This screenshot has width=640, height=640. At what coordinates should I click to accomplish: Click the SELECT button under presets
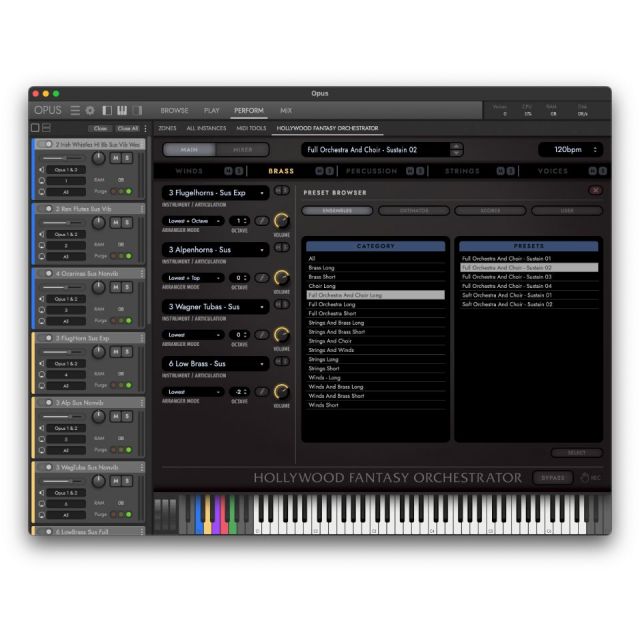(x=577, y=453)
